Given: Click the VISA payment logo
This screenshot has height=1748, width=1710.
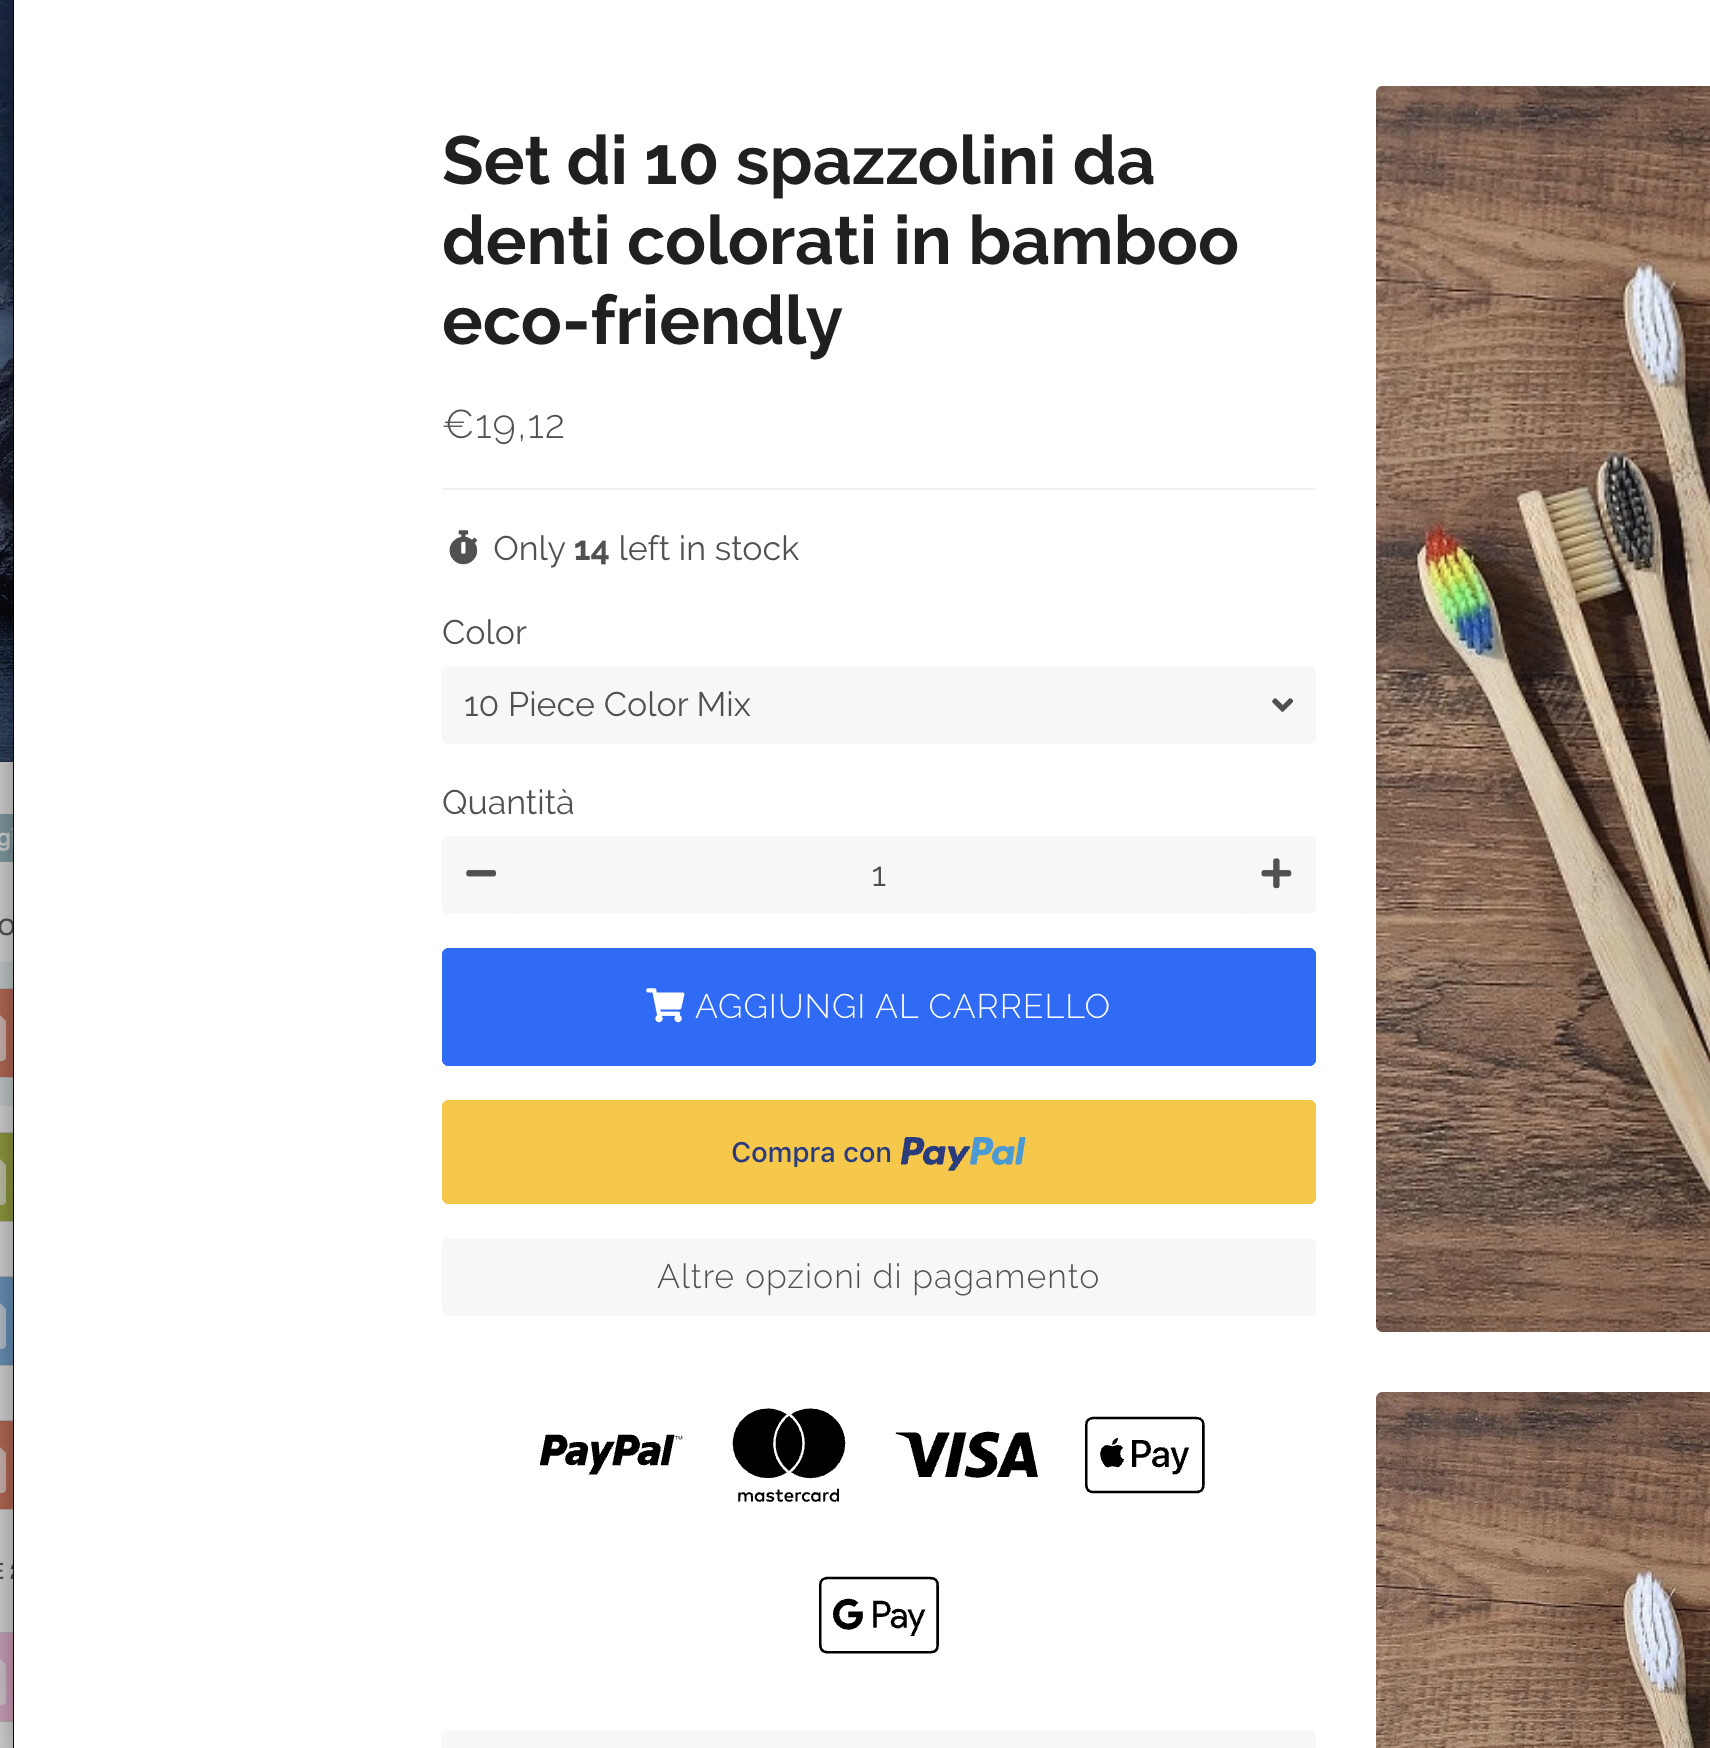Looking at the screenshot, I should pyautogui.click(x=967, y=1455).
